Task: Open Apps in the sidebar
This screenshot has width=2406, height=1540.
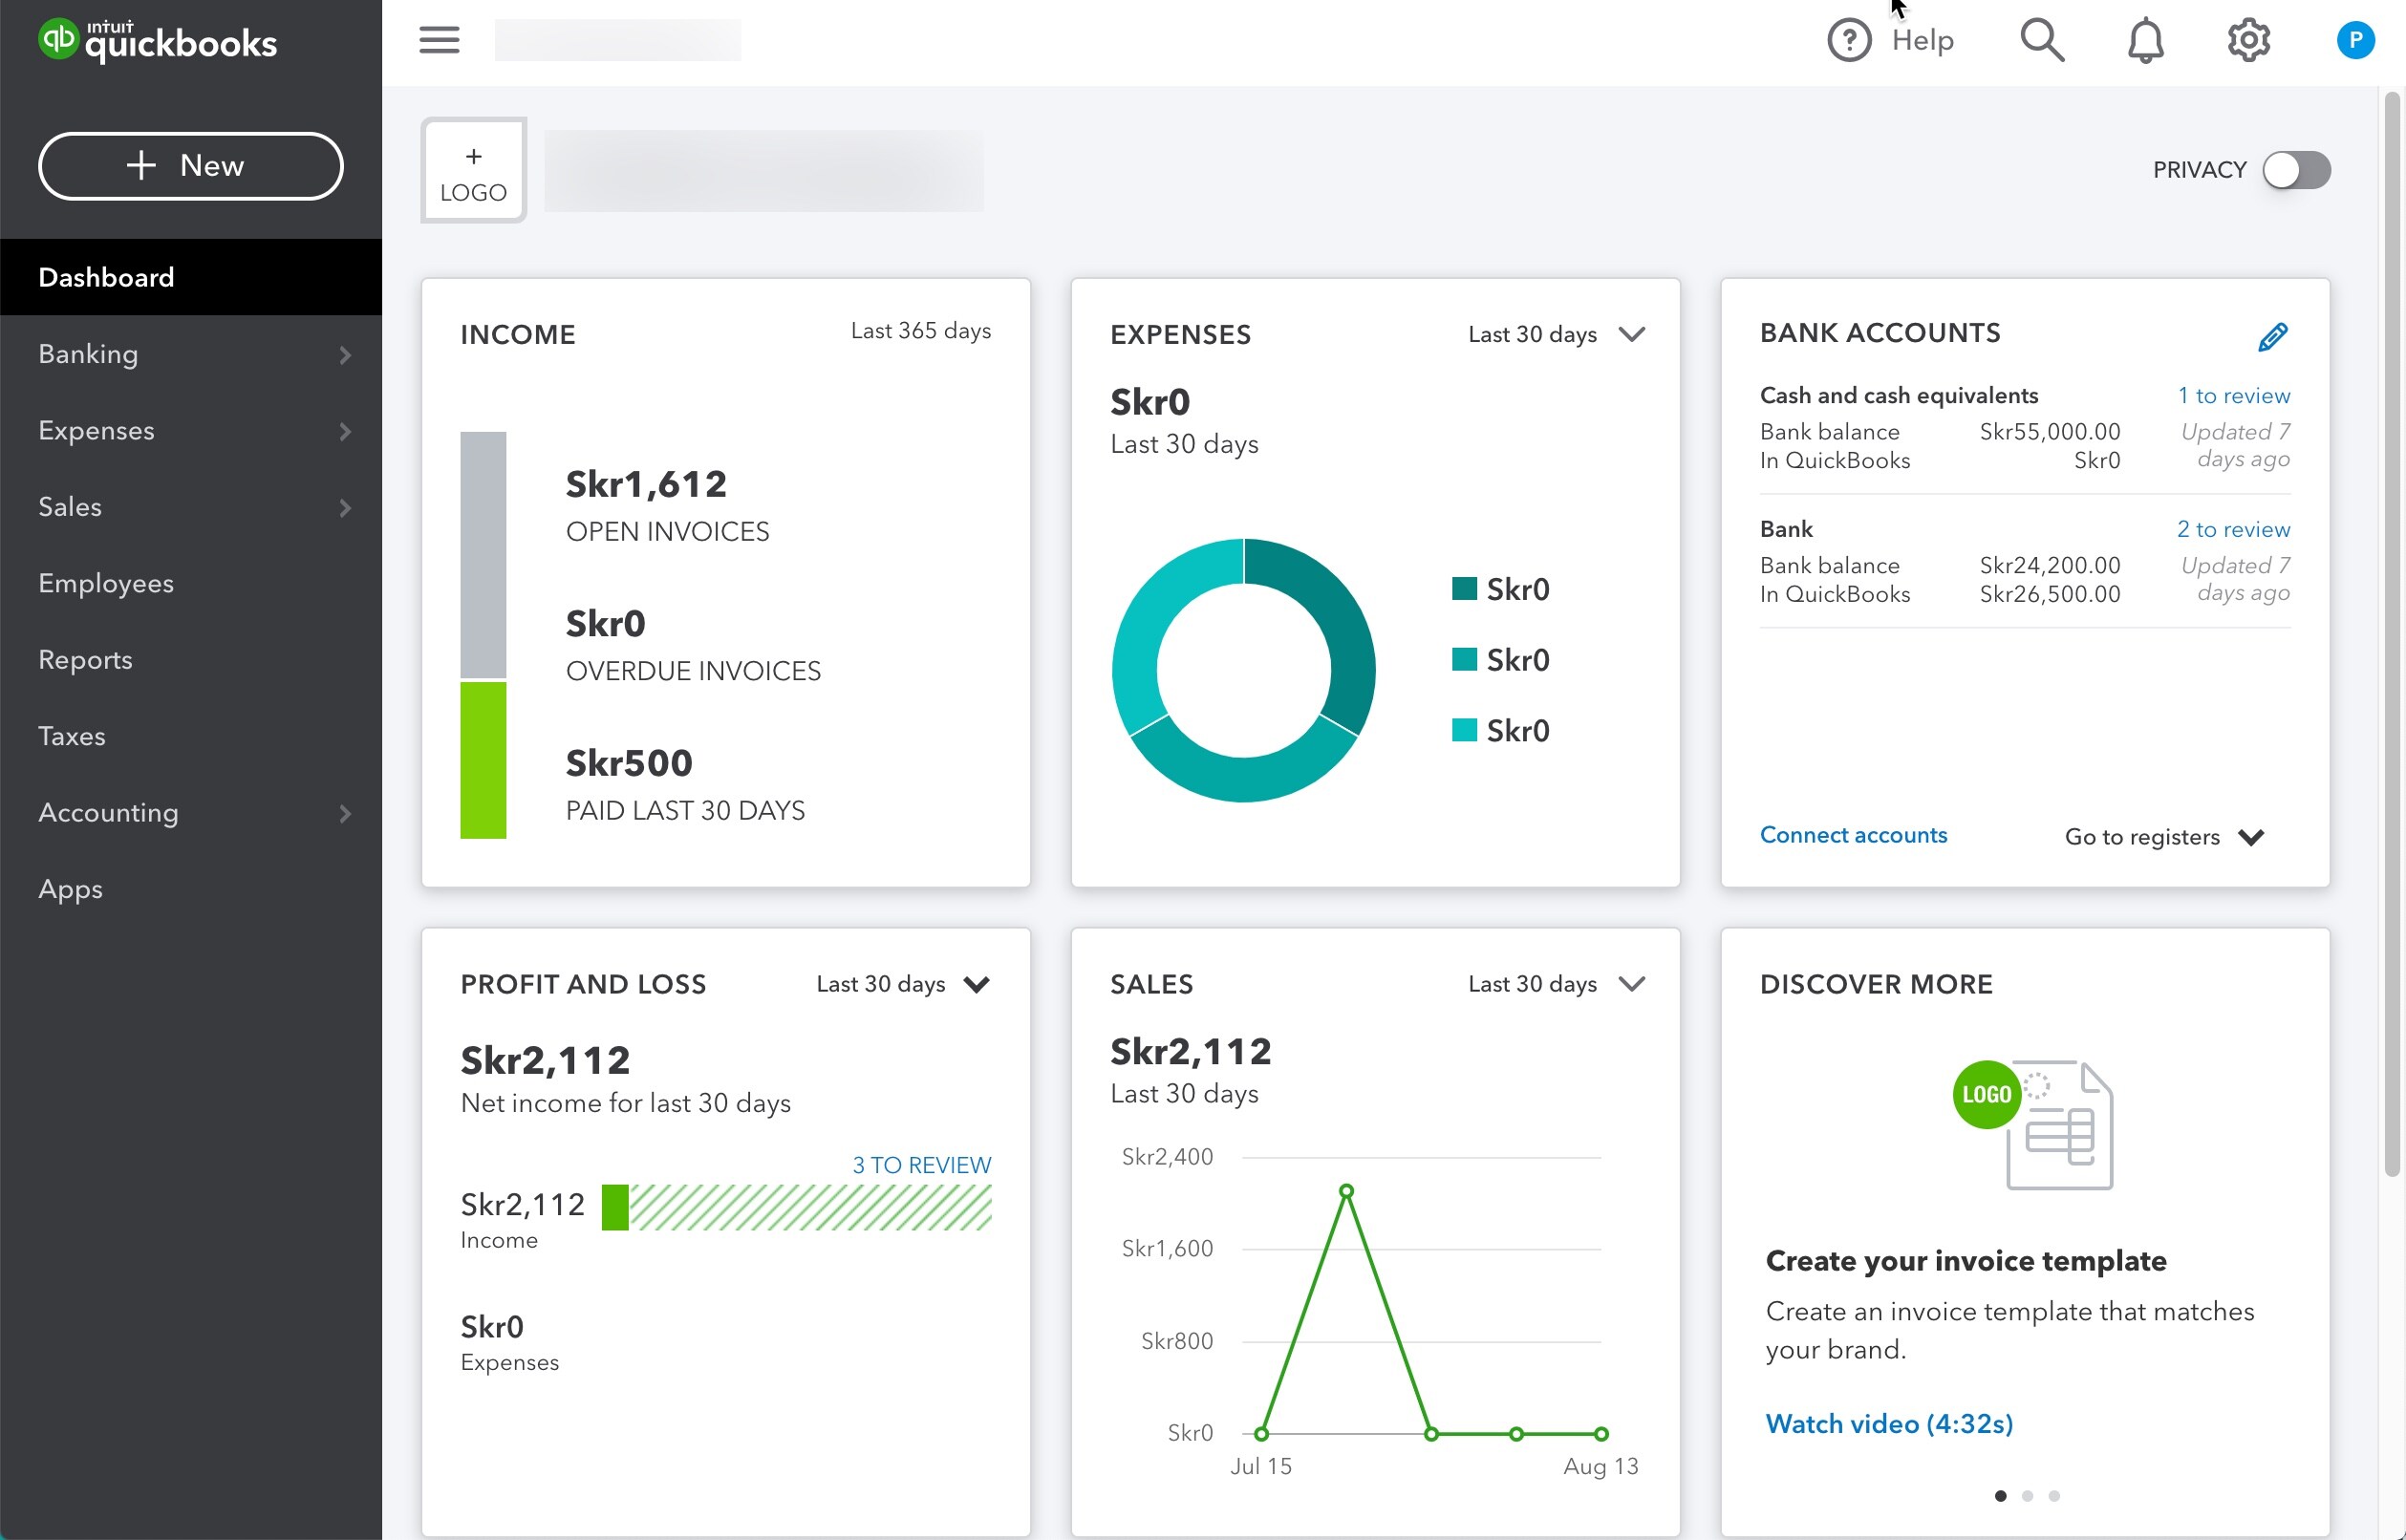Action: pyautogui.click(x=191, y=889)
